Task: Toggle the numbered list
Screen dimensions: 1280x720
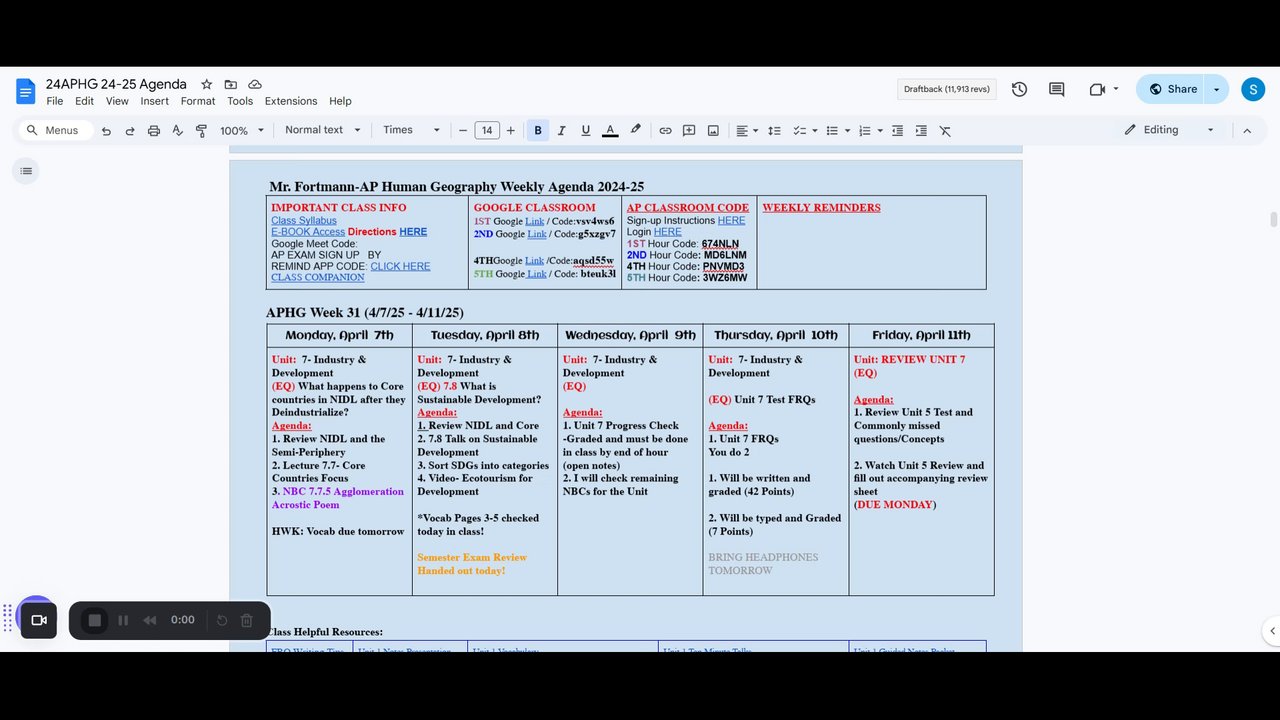Action: (x=865, y=130)
